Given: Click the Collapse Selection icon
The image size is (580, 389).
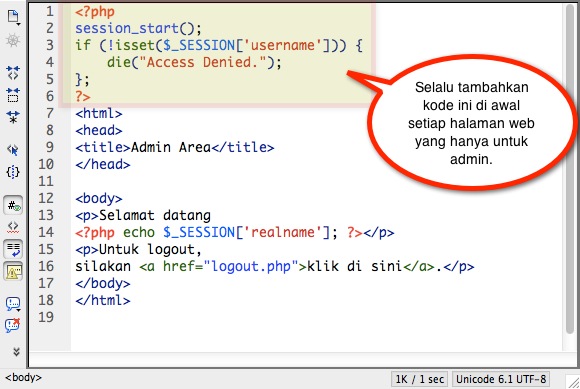Looking at the screenshot, I should pos(13,95).
